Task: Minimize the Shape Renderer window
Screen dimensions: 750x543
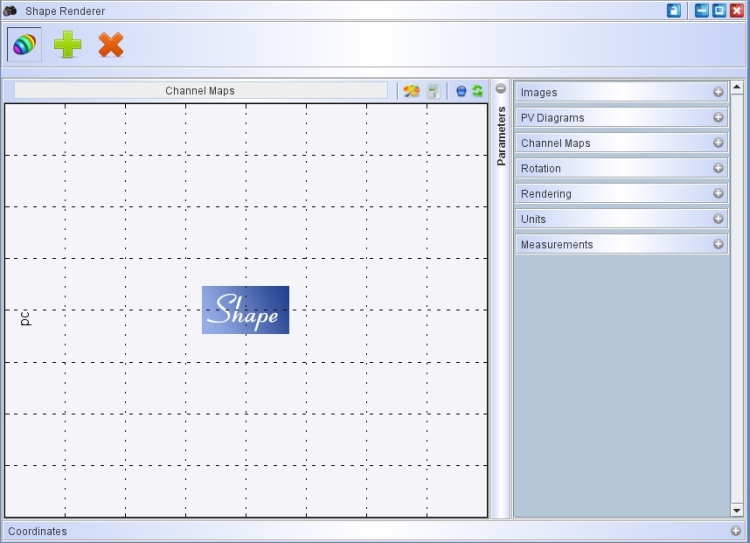Action: [x=702, y=10]
